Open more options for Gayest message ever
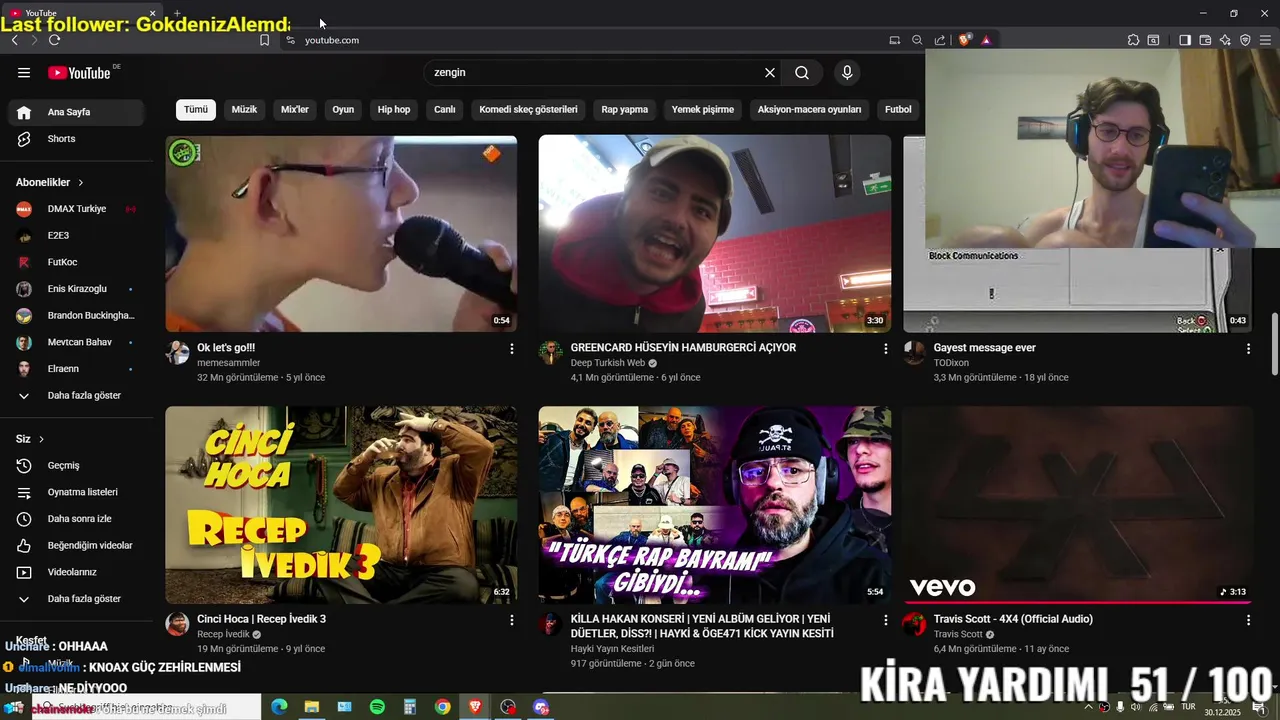 tap(1248, 349)
